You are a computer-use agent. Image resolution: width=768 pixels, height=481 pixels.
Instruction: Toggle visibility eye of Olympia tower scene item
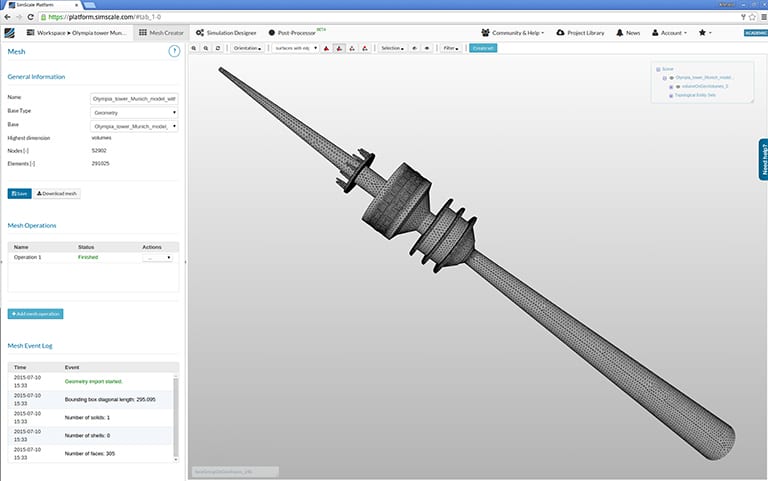671,77
